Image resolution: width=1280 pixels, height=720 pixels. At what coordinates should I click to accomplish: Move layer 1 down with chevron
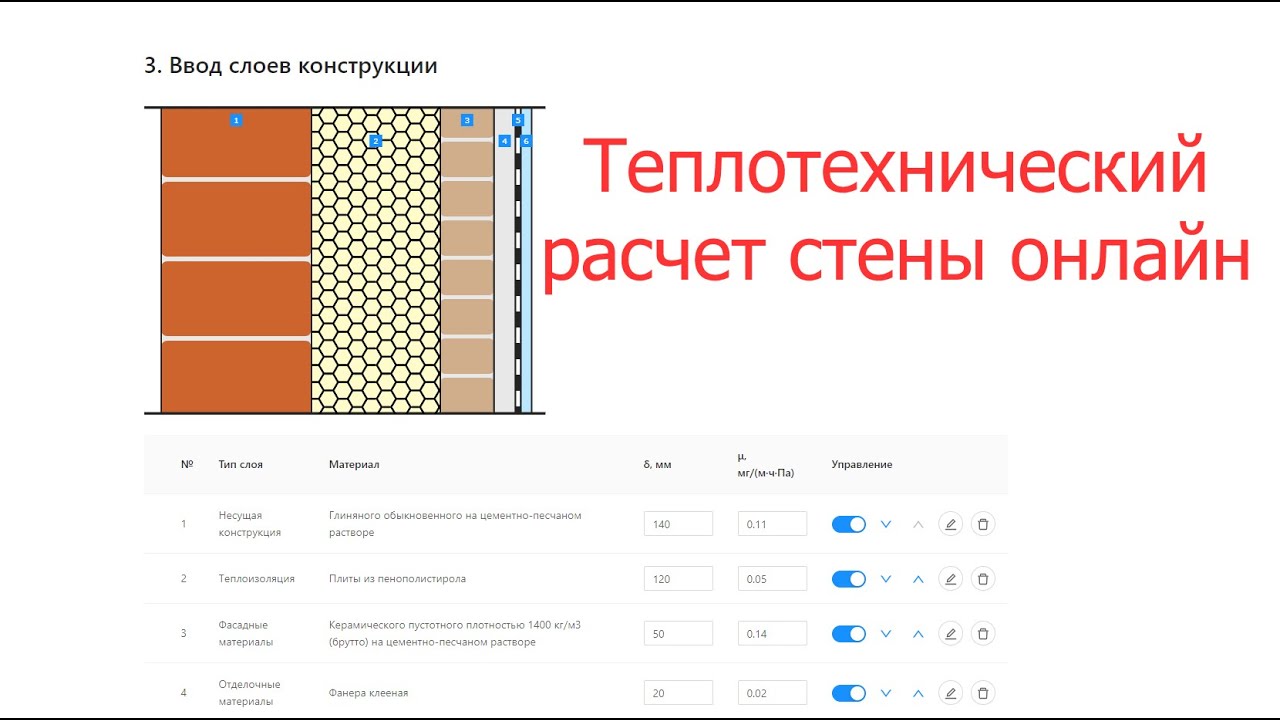pyautogui.click(x=885, y=524)
